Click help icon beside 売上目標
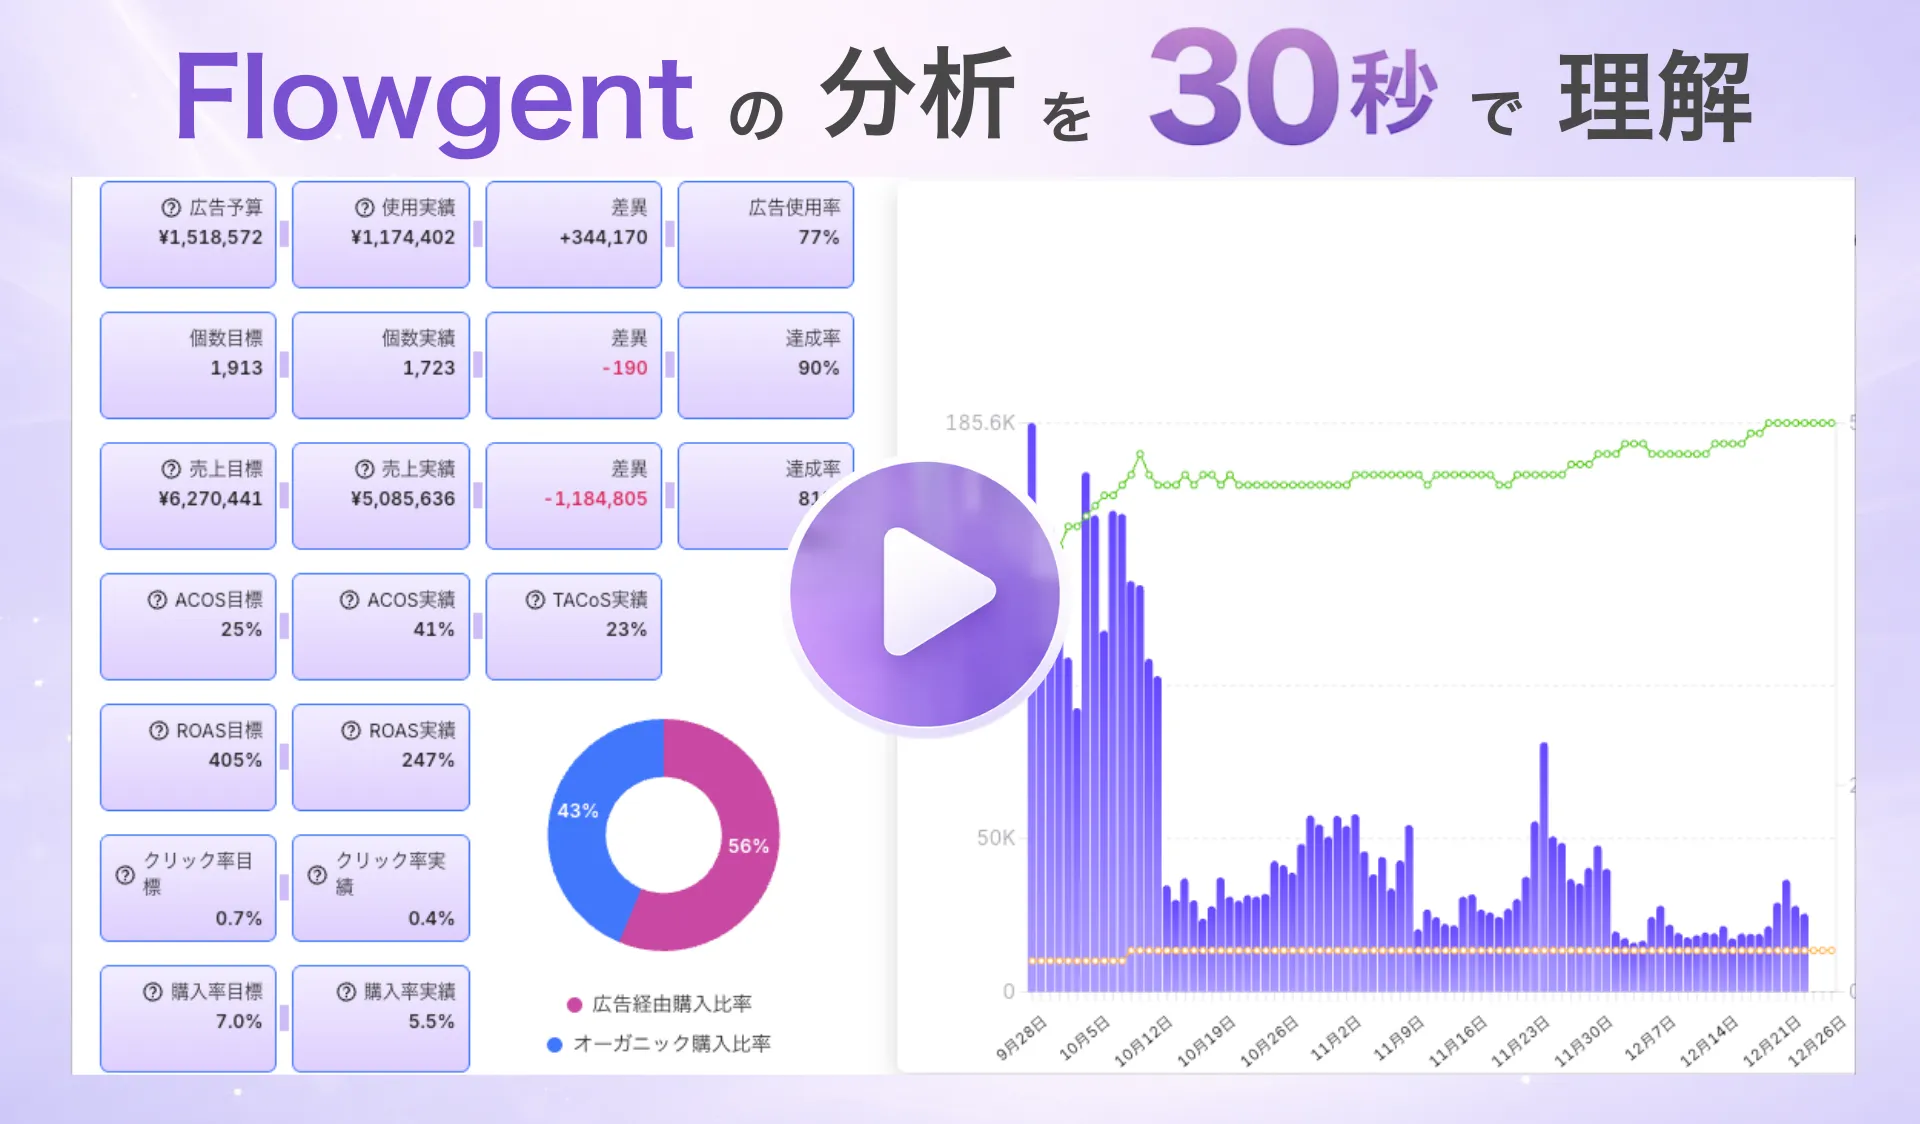1920x1124 pixels. tap(171, 469)
